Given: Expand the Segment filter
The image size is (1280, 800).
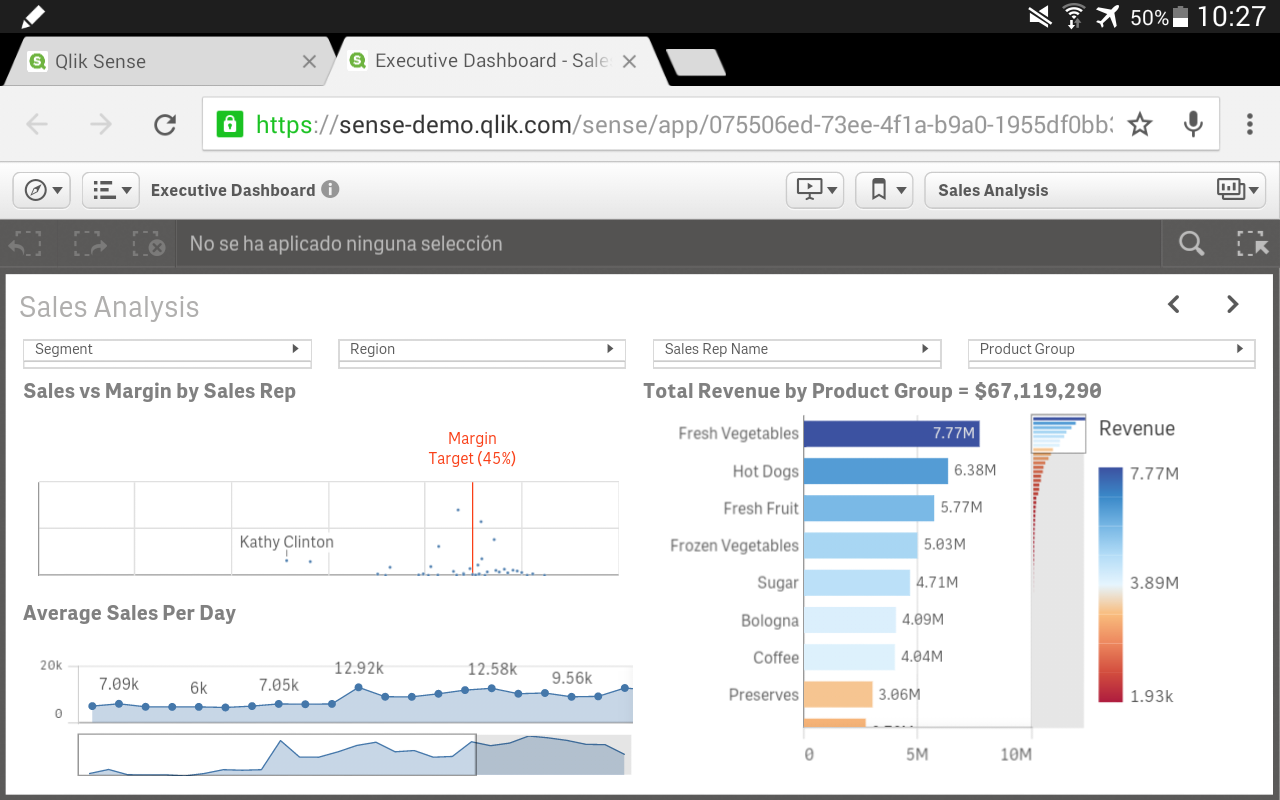Looking at the screenshot, I should (x=167, y=349).
